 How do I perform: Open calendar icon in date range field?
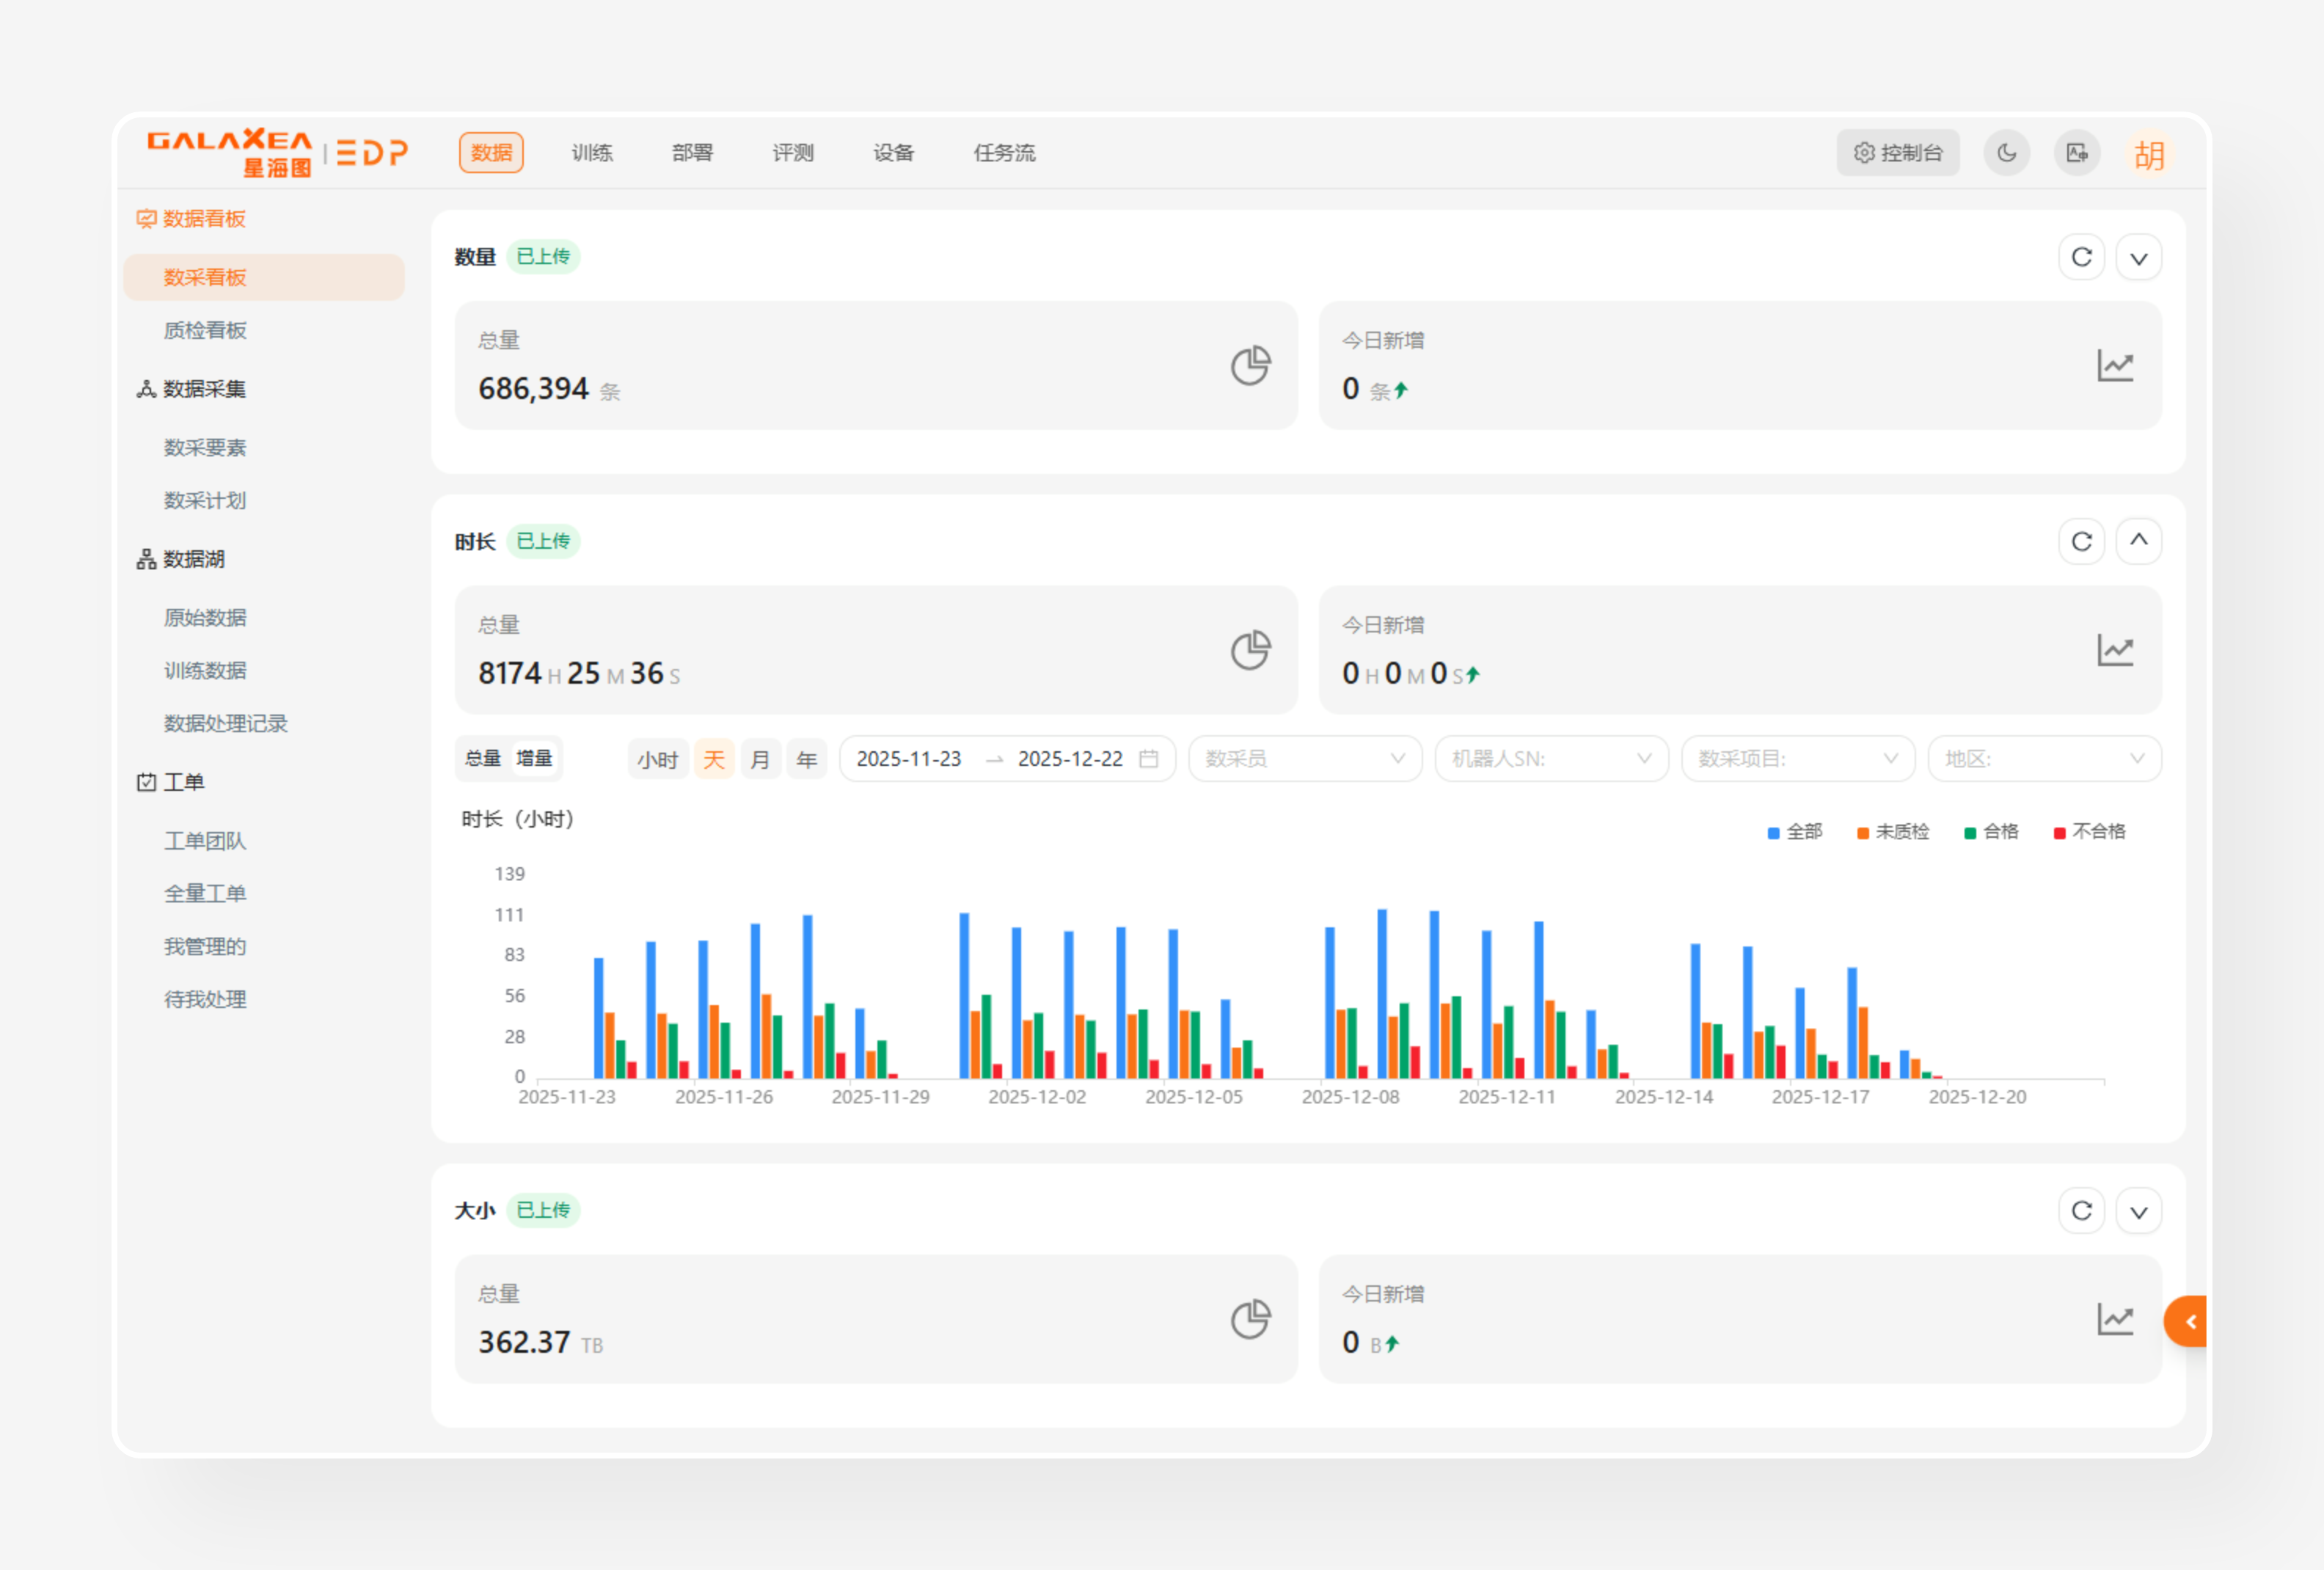click(x=1149, y=759)
